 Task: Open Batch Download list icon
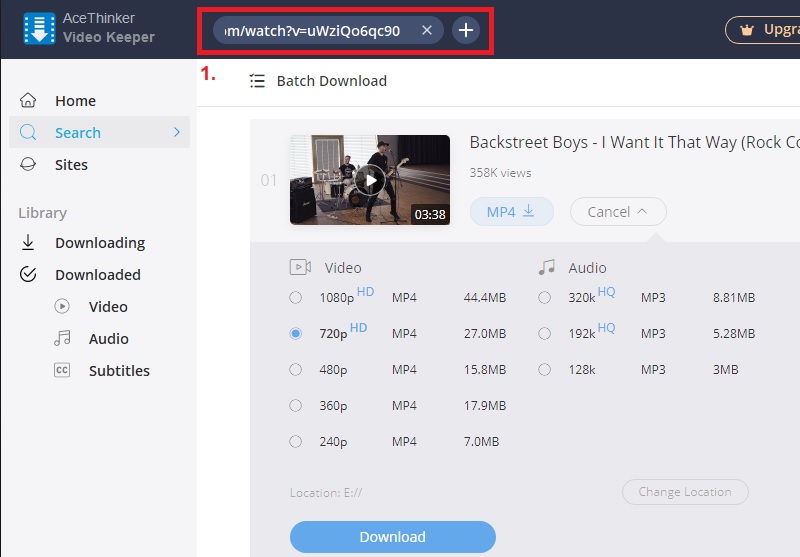[x=257, y=81]
